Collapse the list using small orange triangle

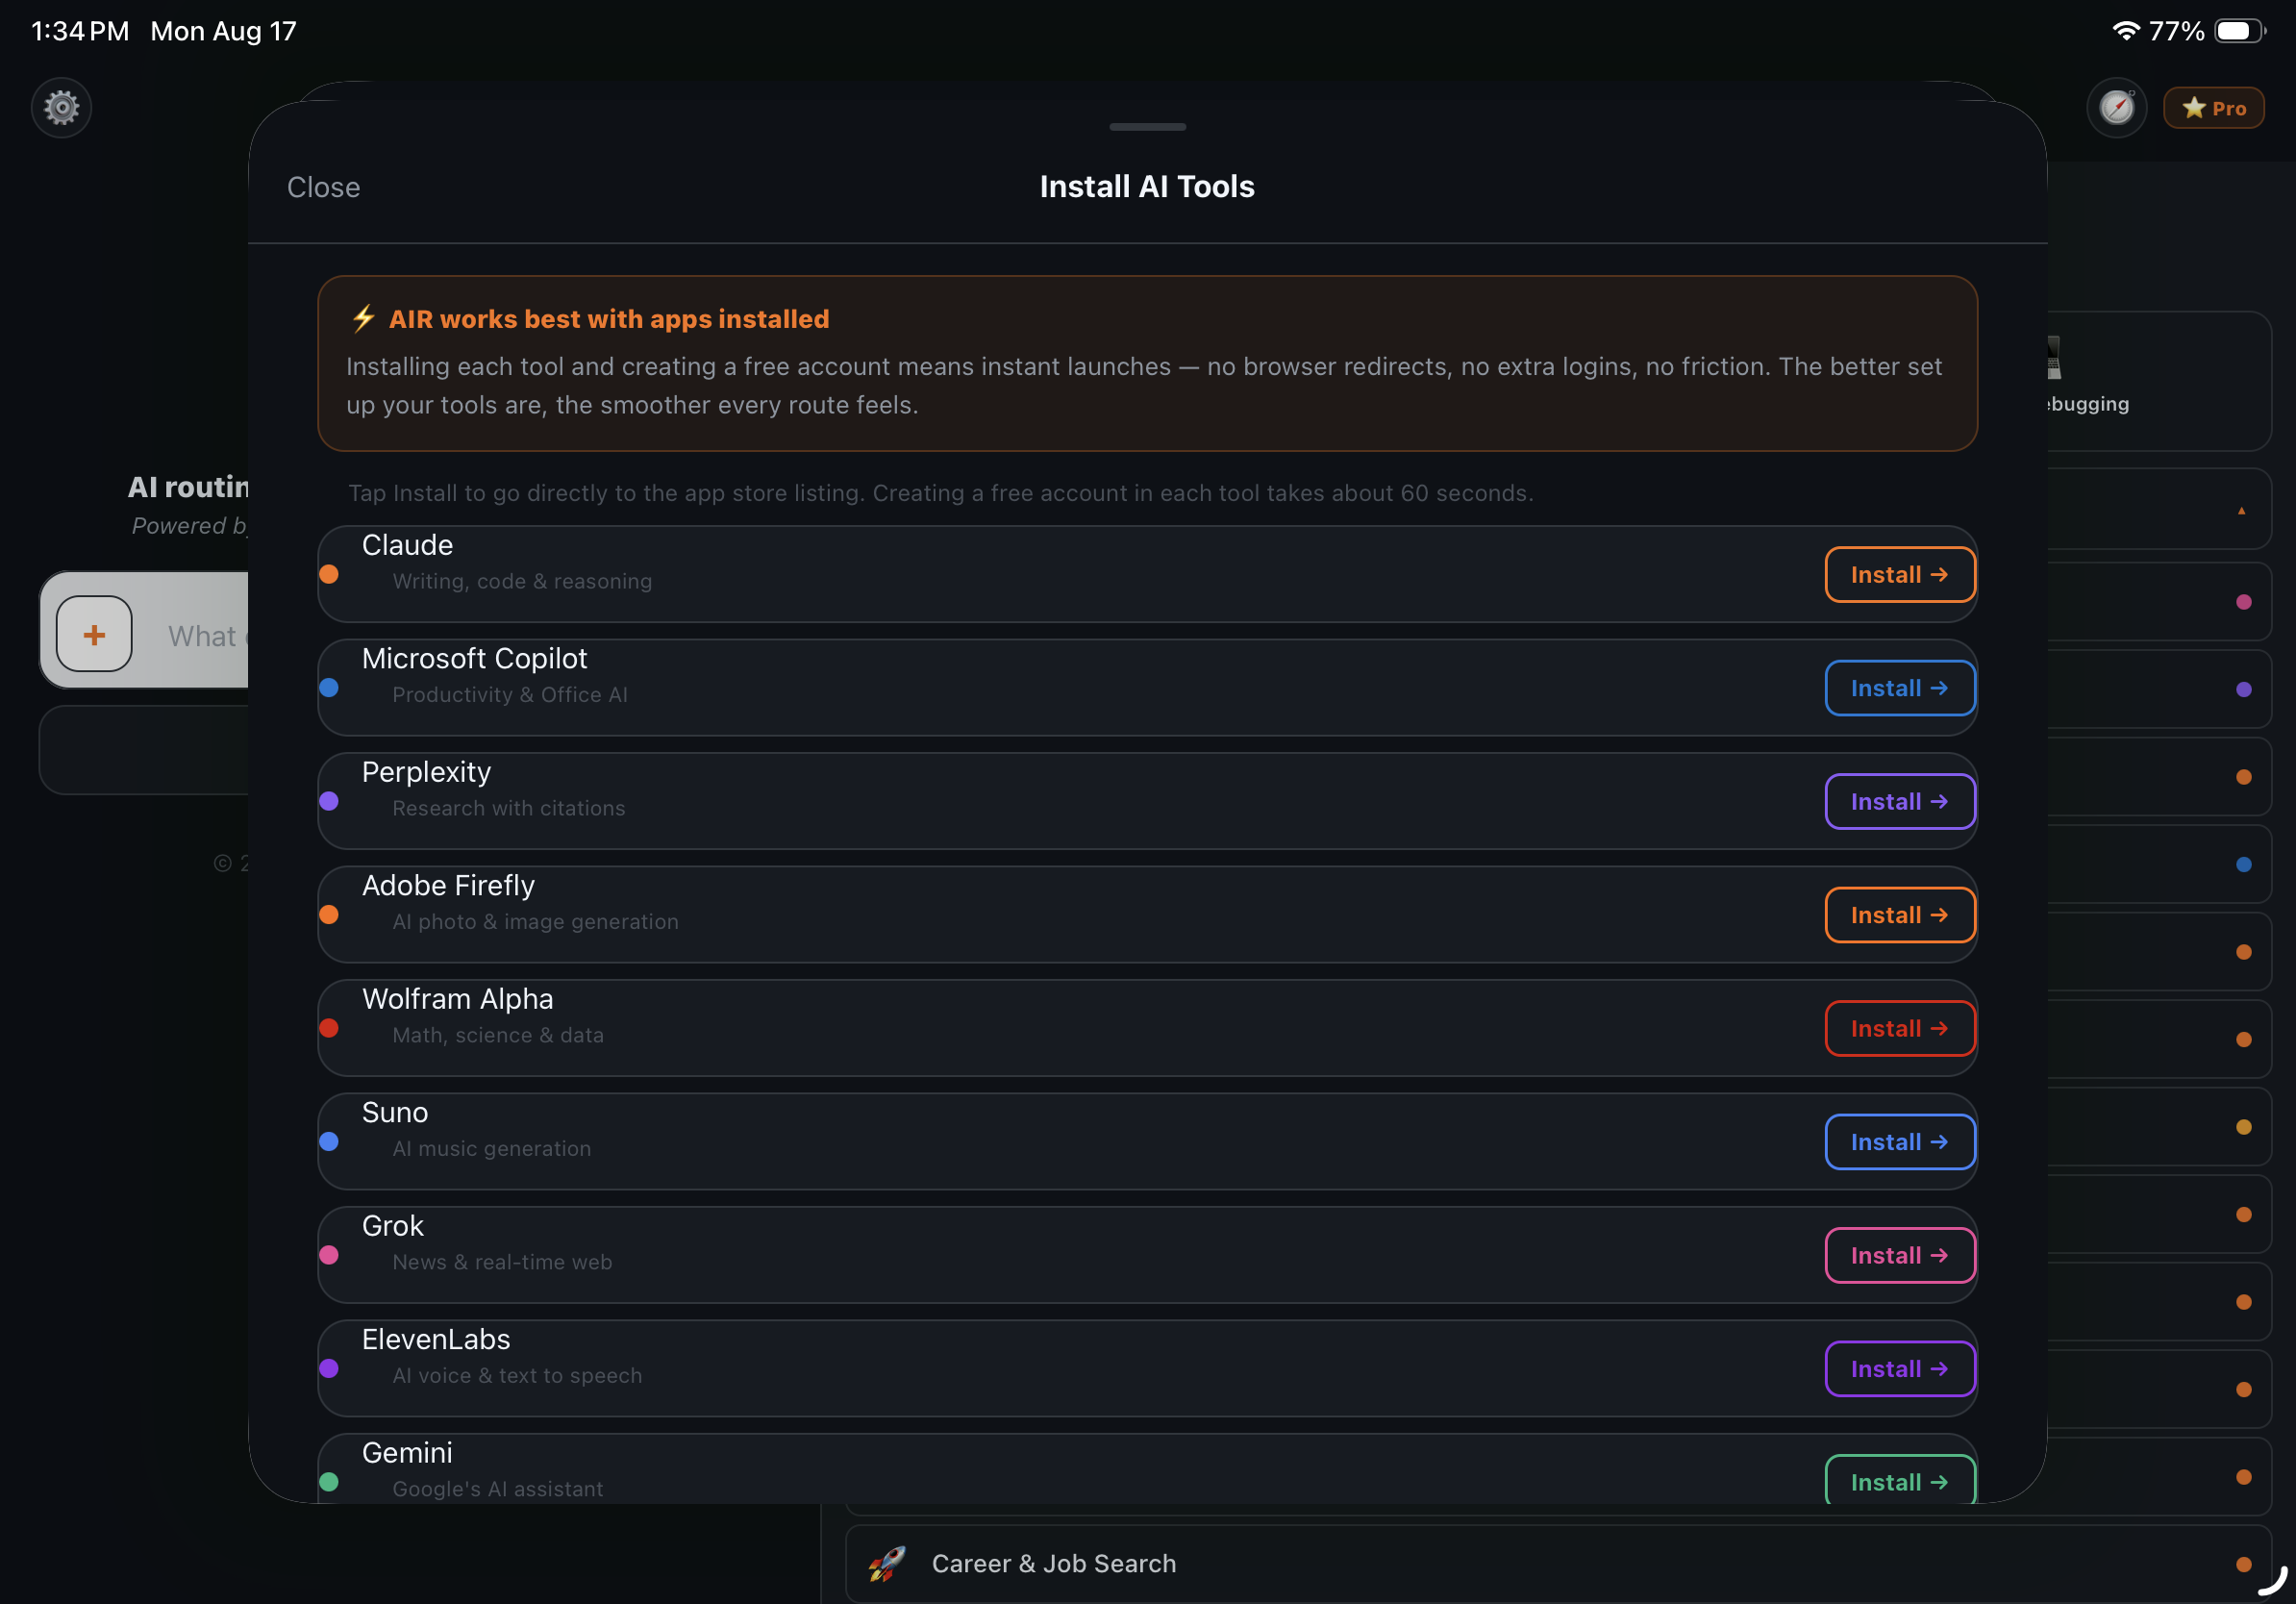(x=2241, y=510)
